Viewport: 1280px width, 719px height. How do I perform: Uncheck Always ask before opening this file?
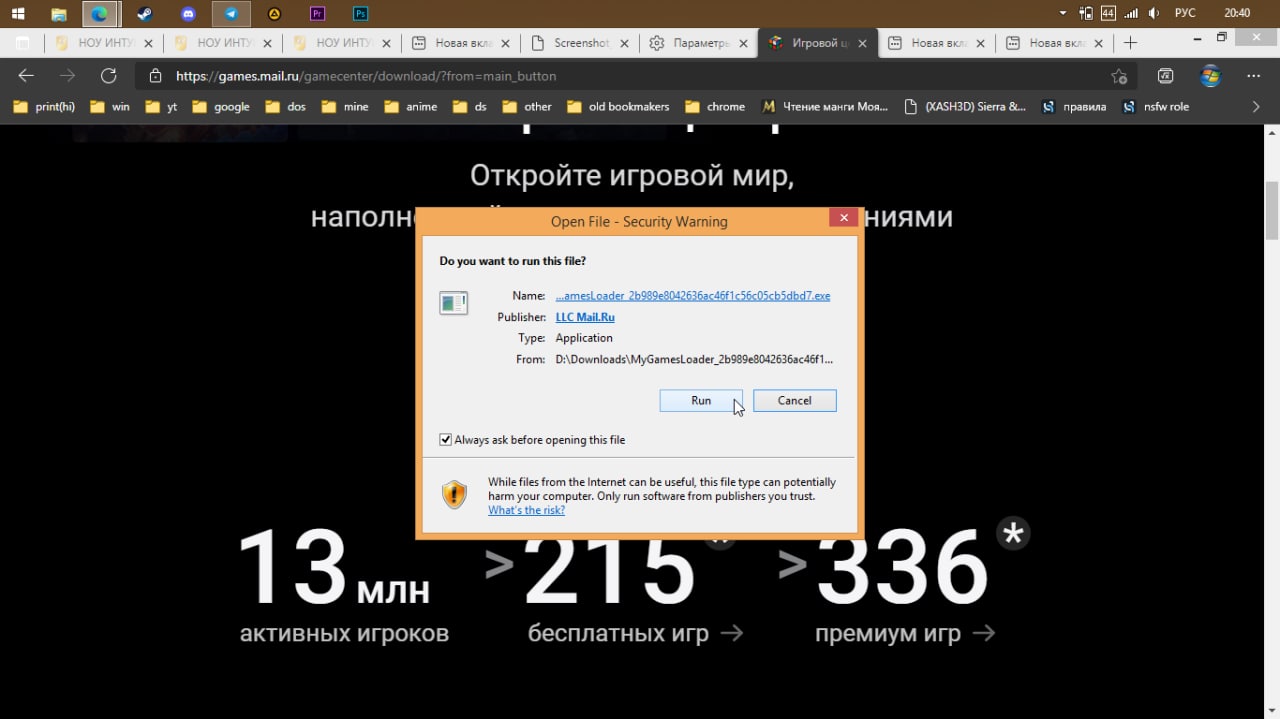[446, 440]
